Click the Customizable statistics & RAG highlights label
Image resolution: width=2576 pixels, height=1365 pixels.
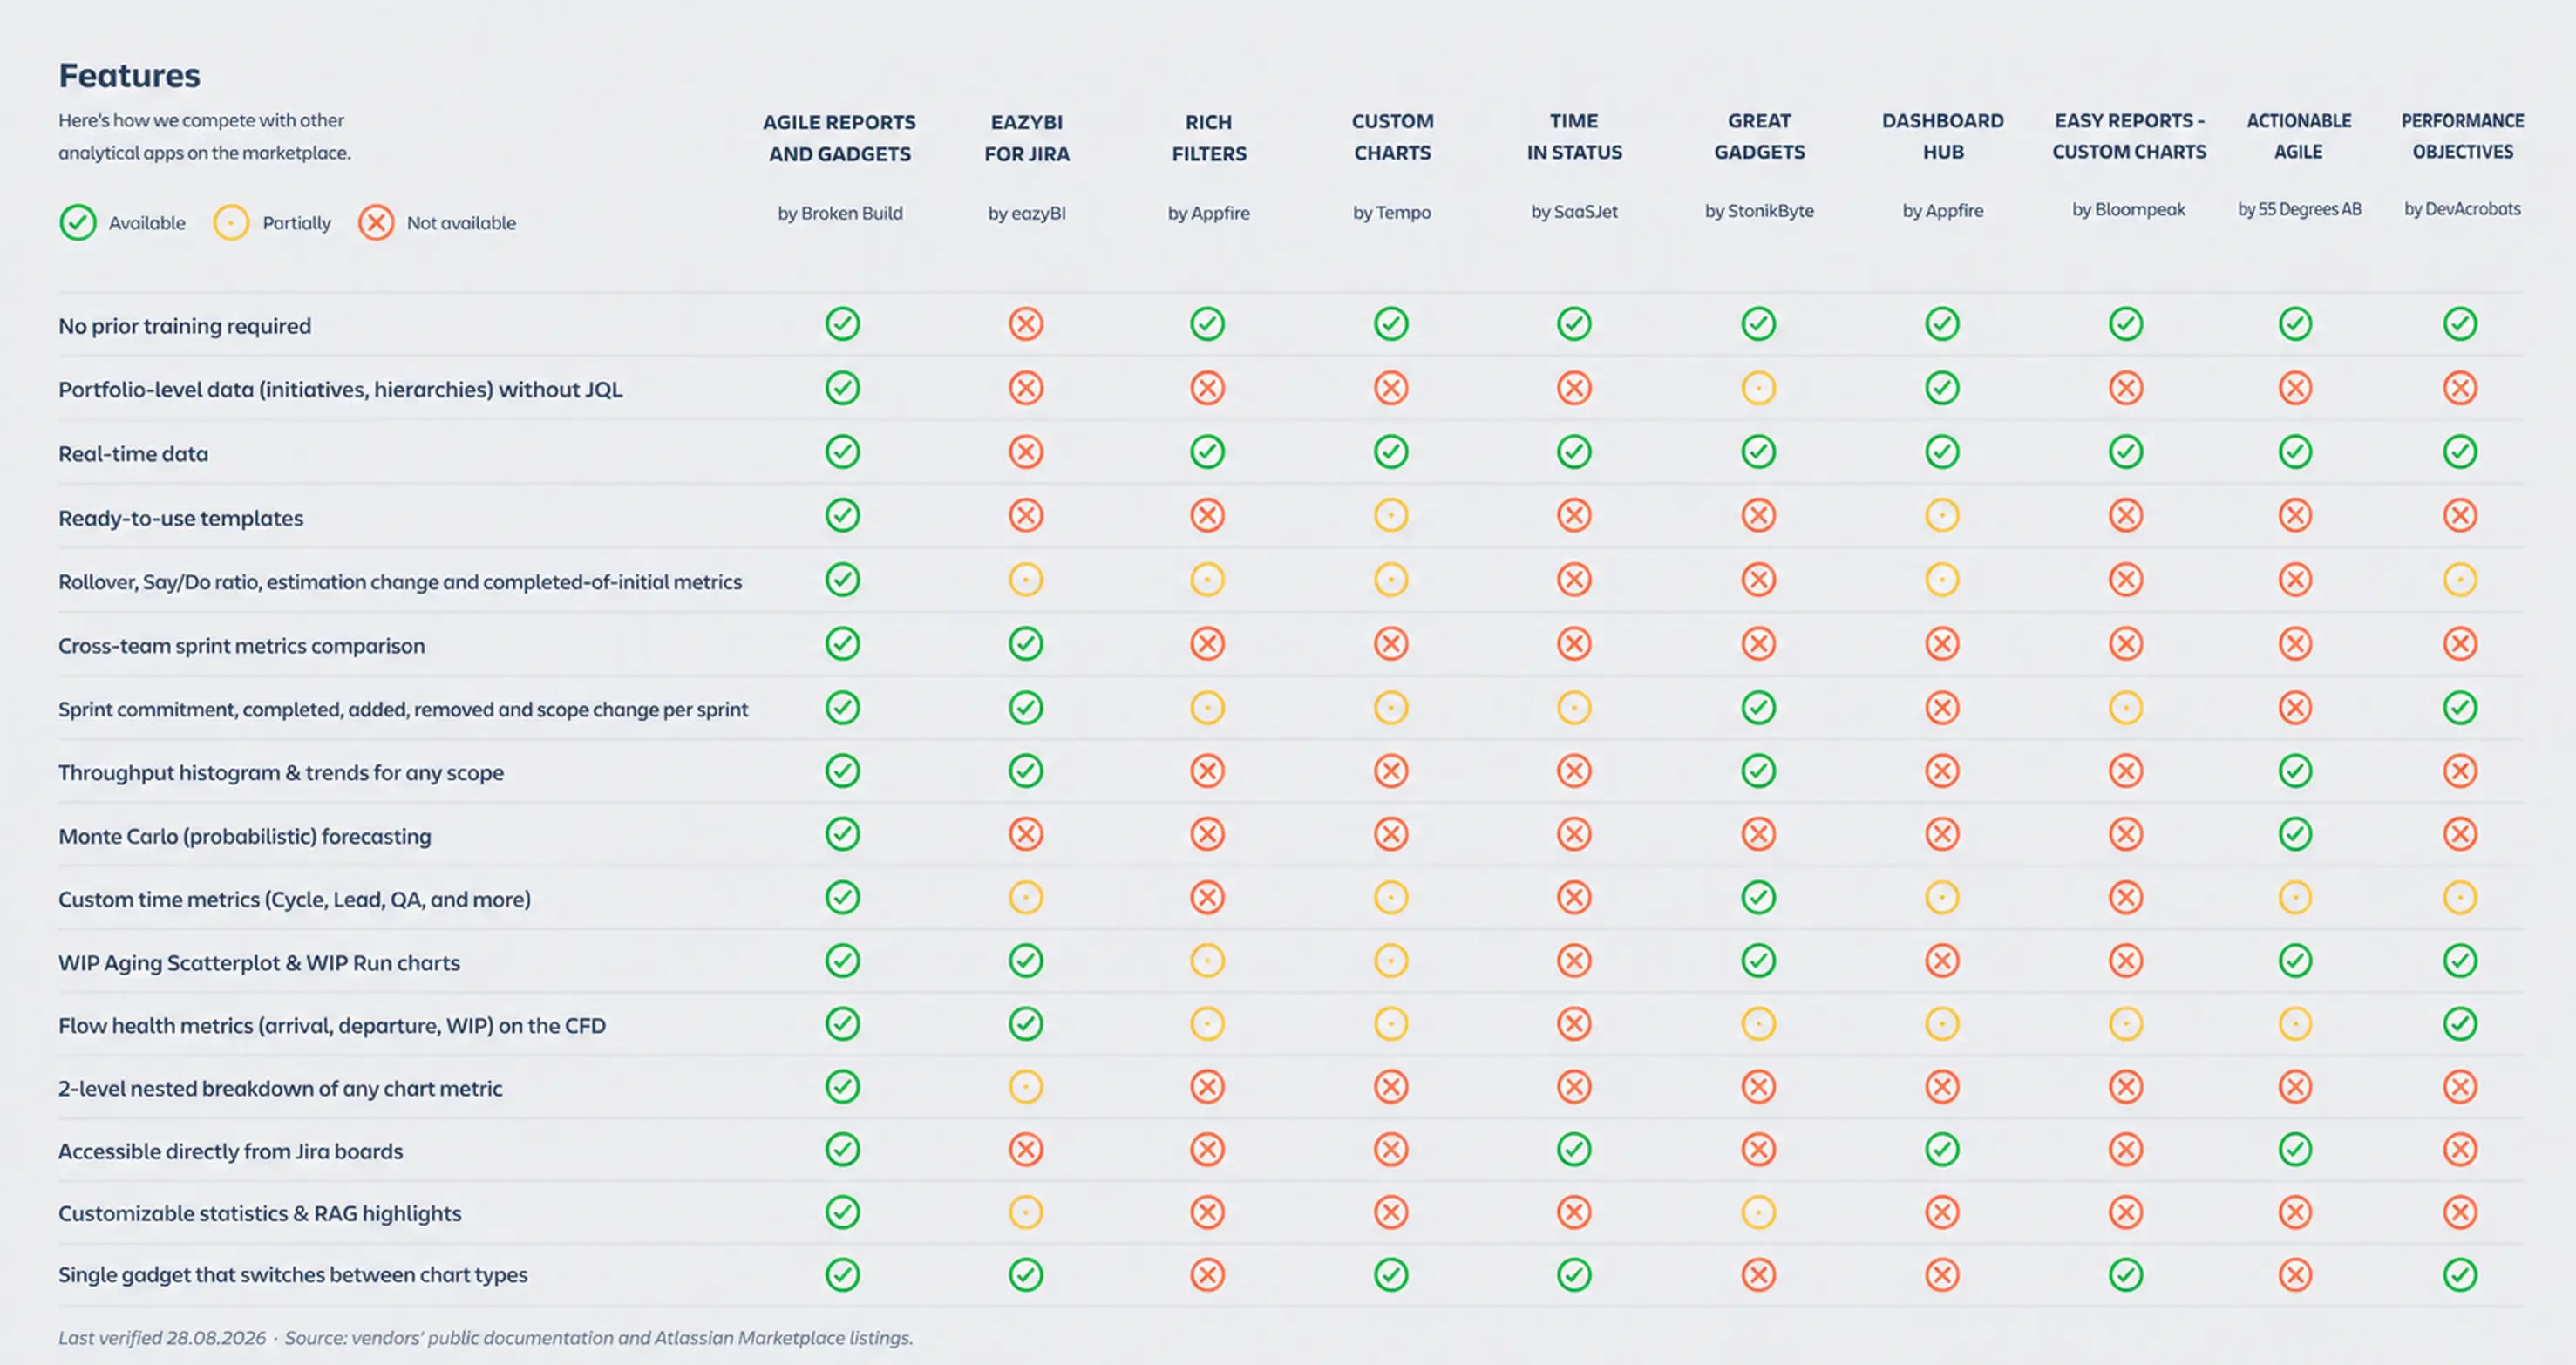[x=260, y=1214]
